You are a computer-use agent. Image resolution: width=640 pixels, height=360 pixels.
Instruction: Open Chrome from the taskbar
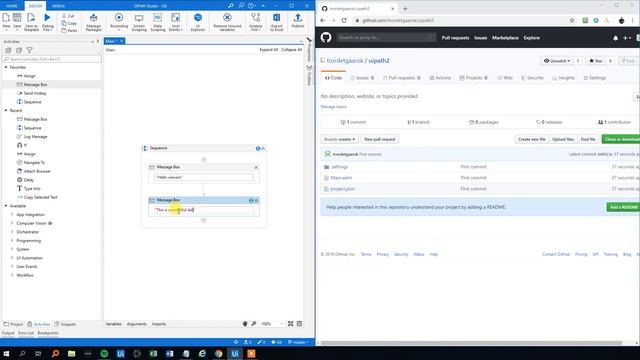point(218,353)
